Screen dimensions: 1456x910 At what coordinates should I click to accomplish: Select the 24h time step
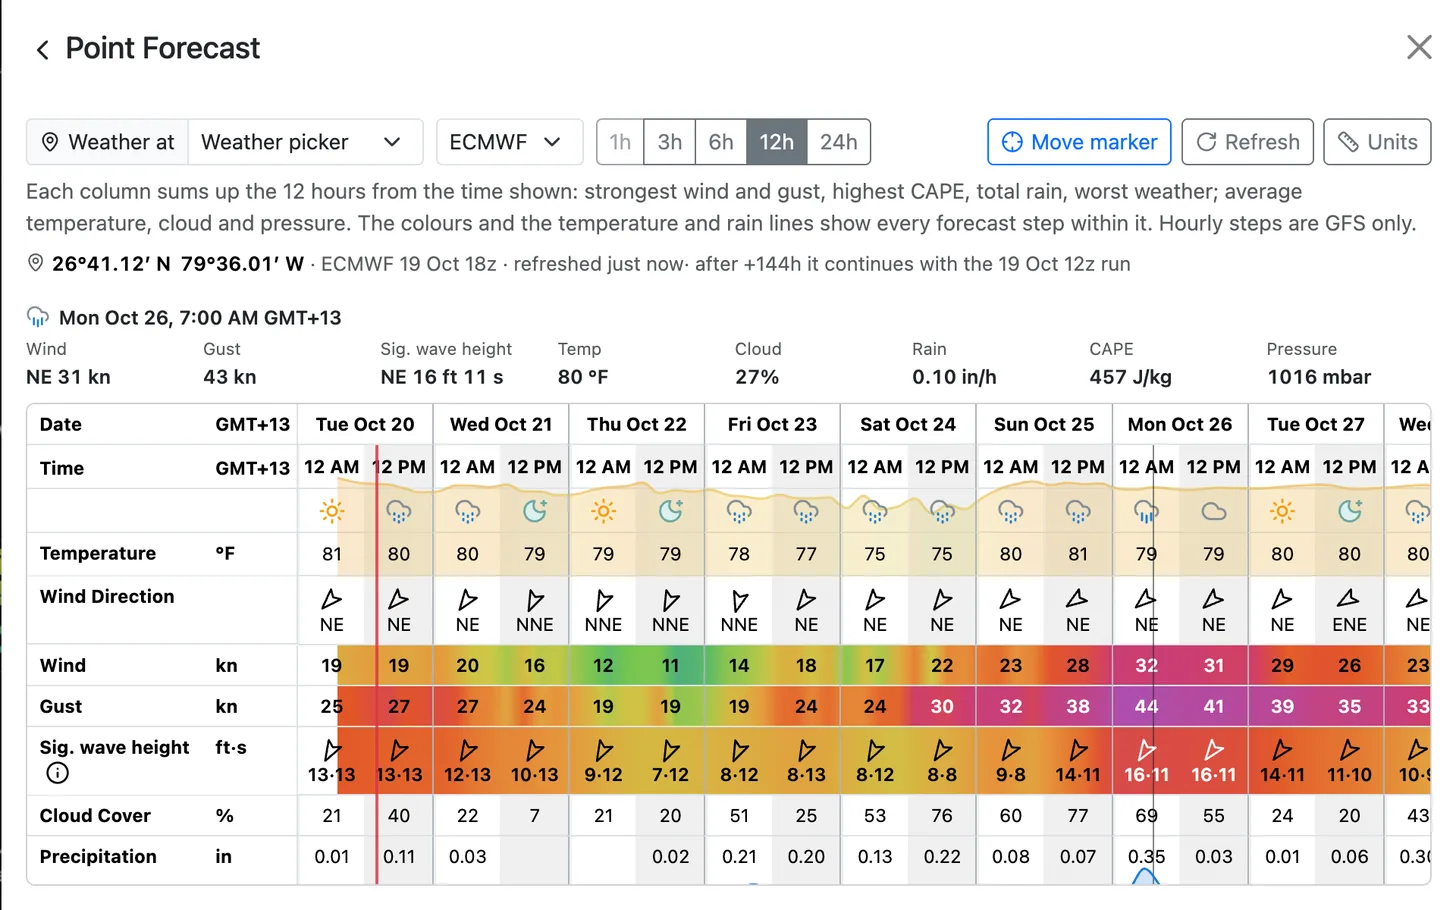pos(839,142)
